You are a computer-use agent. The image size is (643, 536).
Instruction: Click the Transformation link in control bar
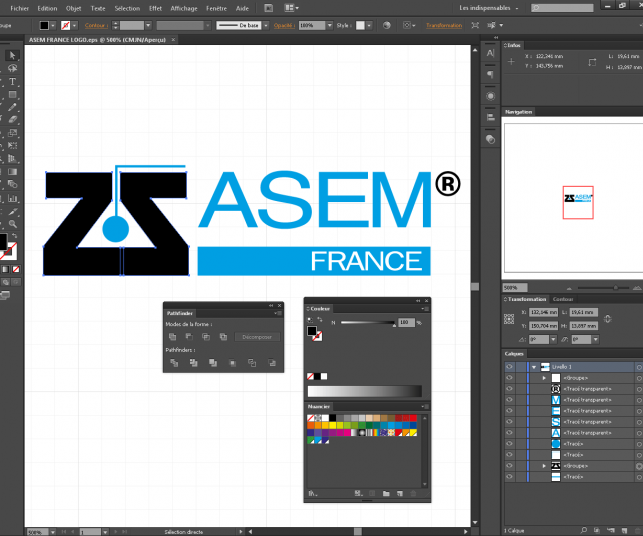pos(444,25)
